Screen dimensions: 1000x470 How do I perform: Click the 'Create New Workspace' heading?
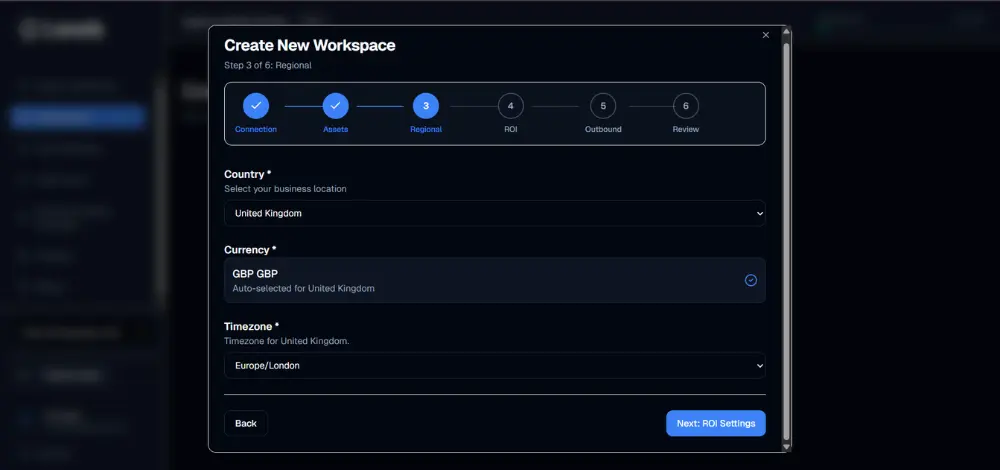coord(310,45)
